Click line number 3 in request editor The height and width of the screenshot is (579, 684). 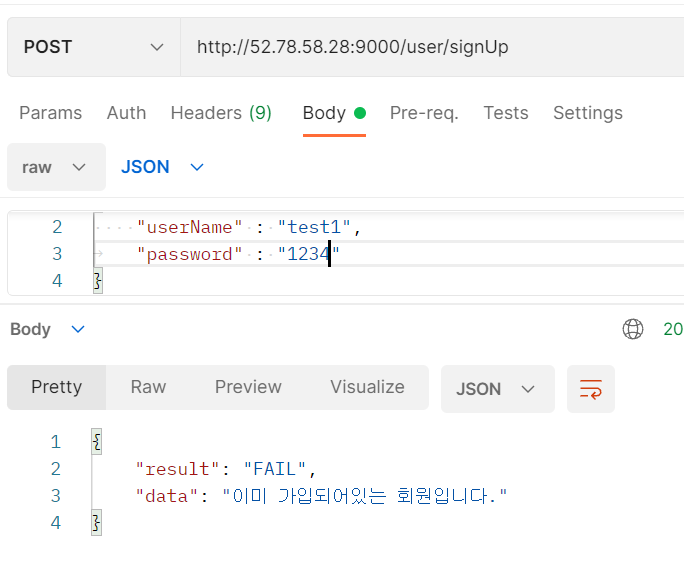click(x=57, y=254)
